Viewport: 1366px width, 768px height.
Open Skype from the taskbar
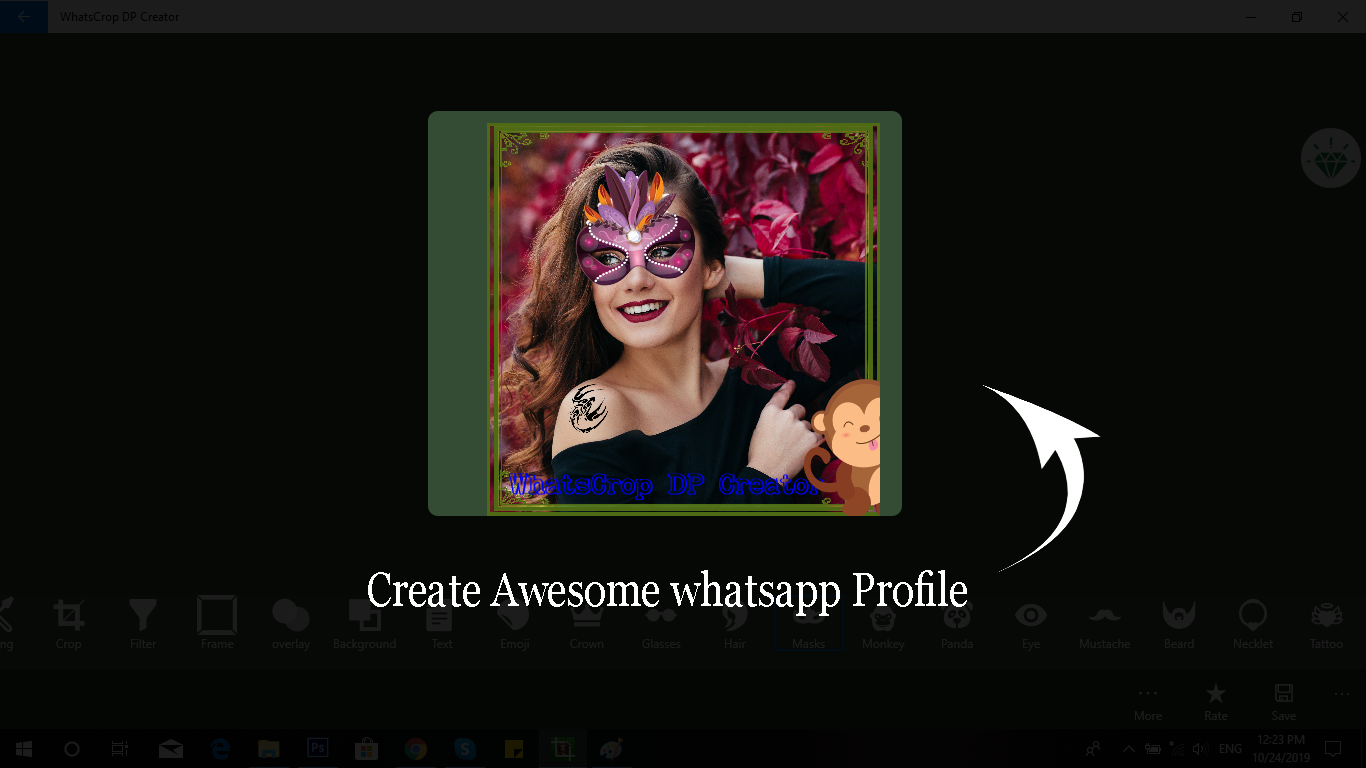[x=465, y=748]
